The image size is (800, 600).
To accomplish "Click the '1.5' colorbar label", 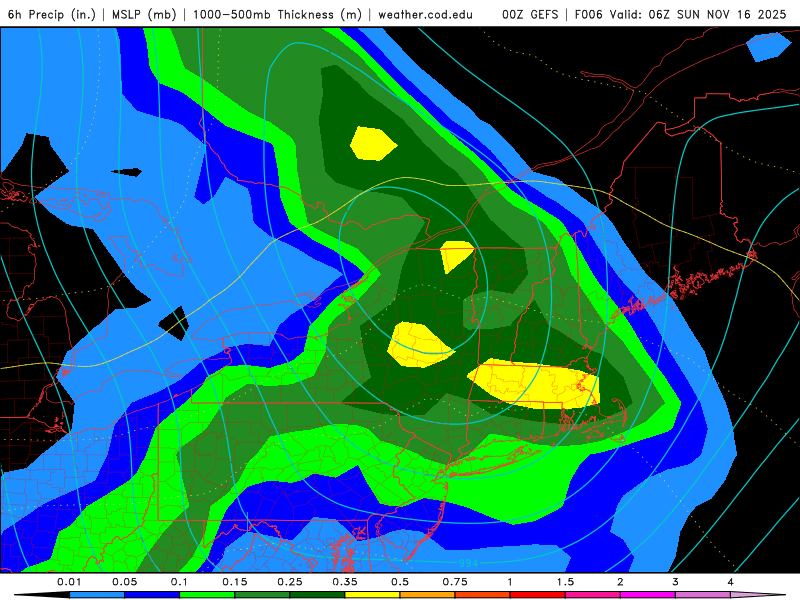I will click(x=565, y=582).
